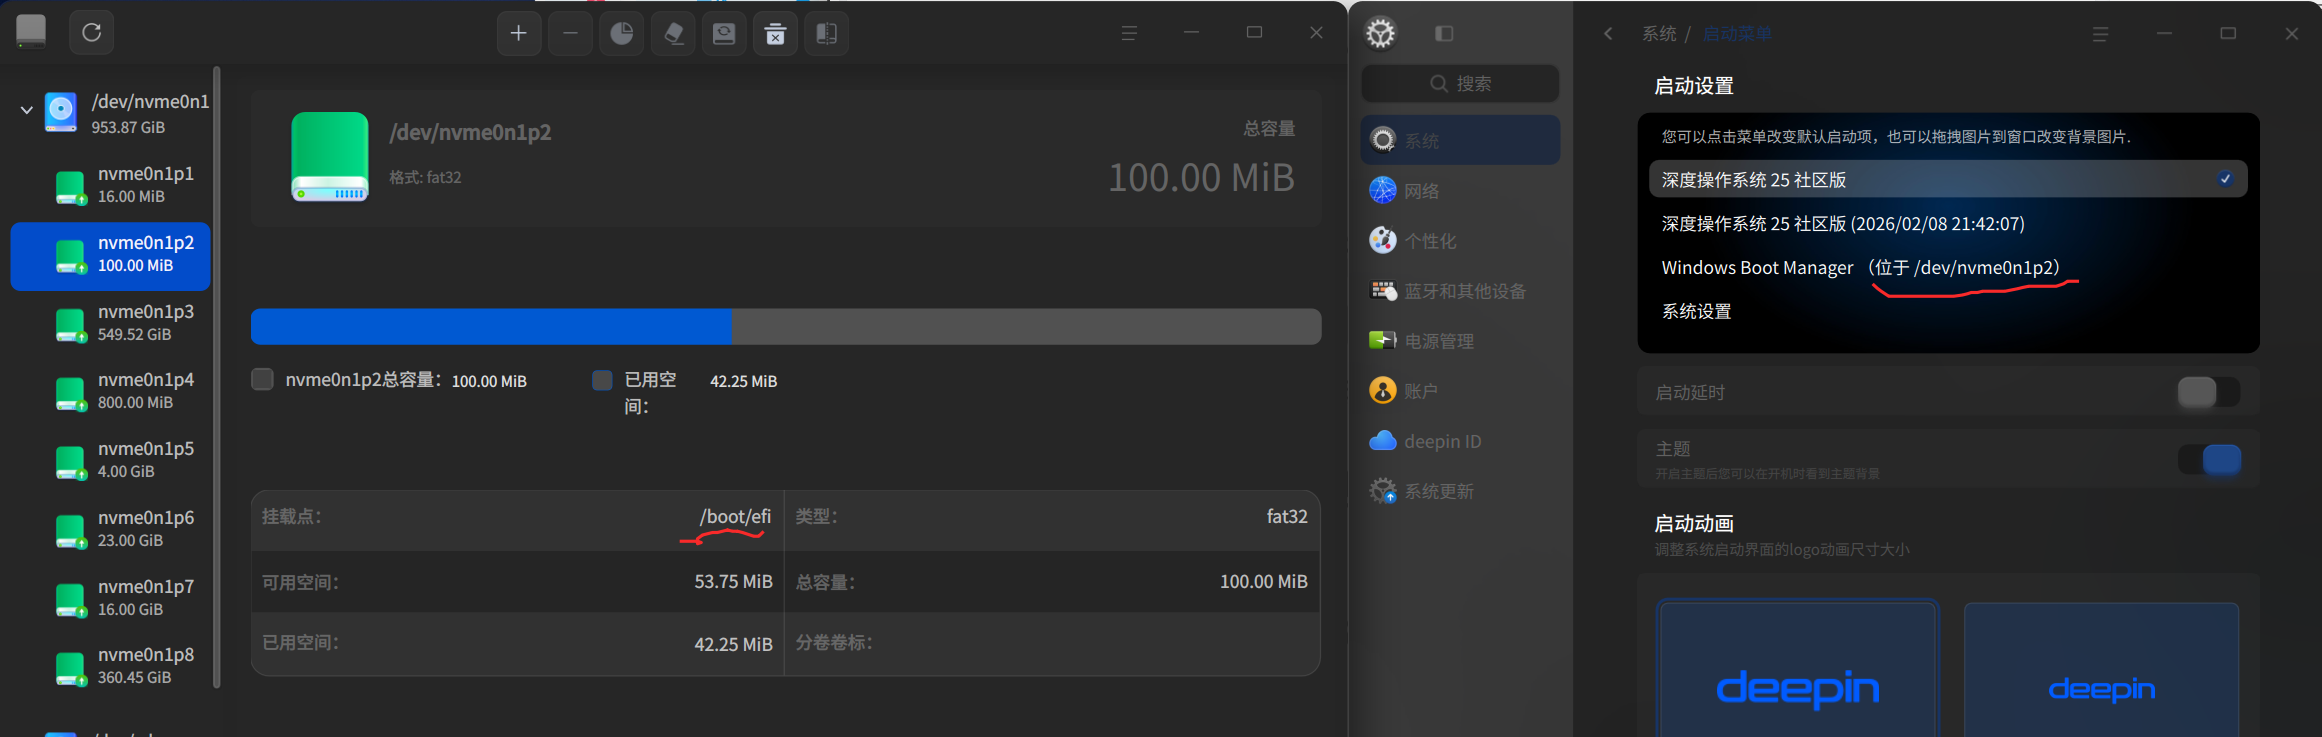
Task: Choose the smaller deepin boot logo thumbnail
Action: click(2101, 669)
